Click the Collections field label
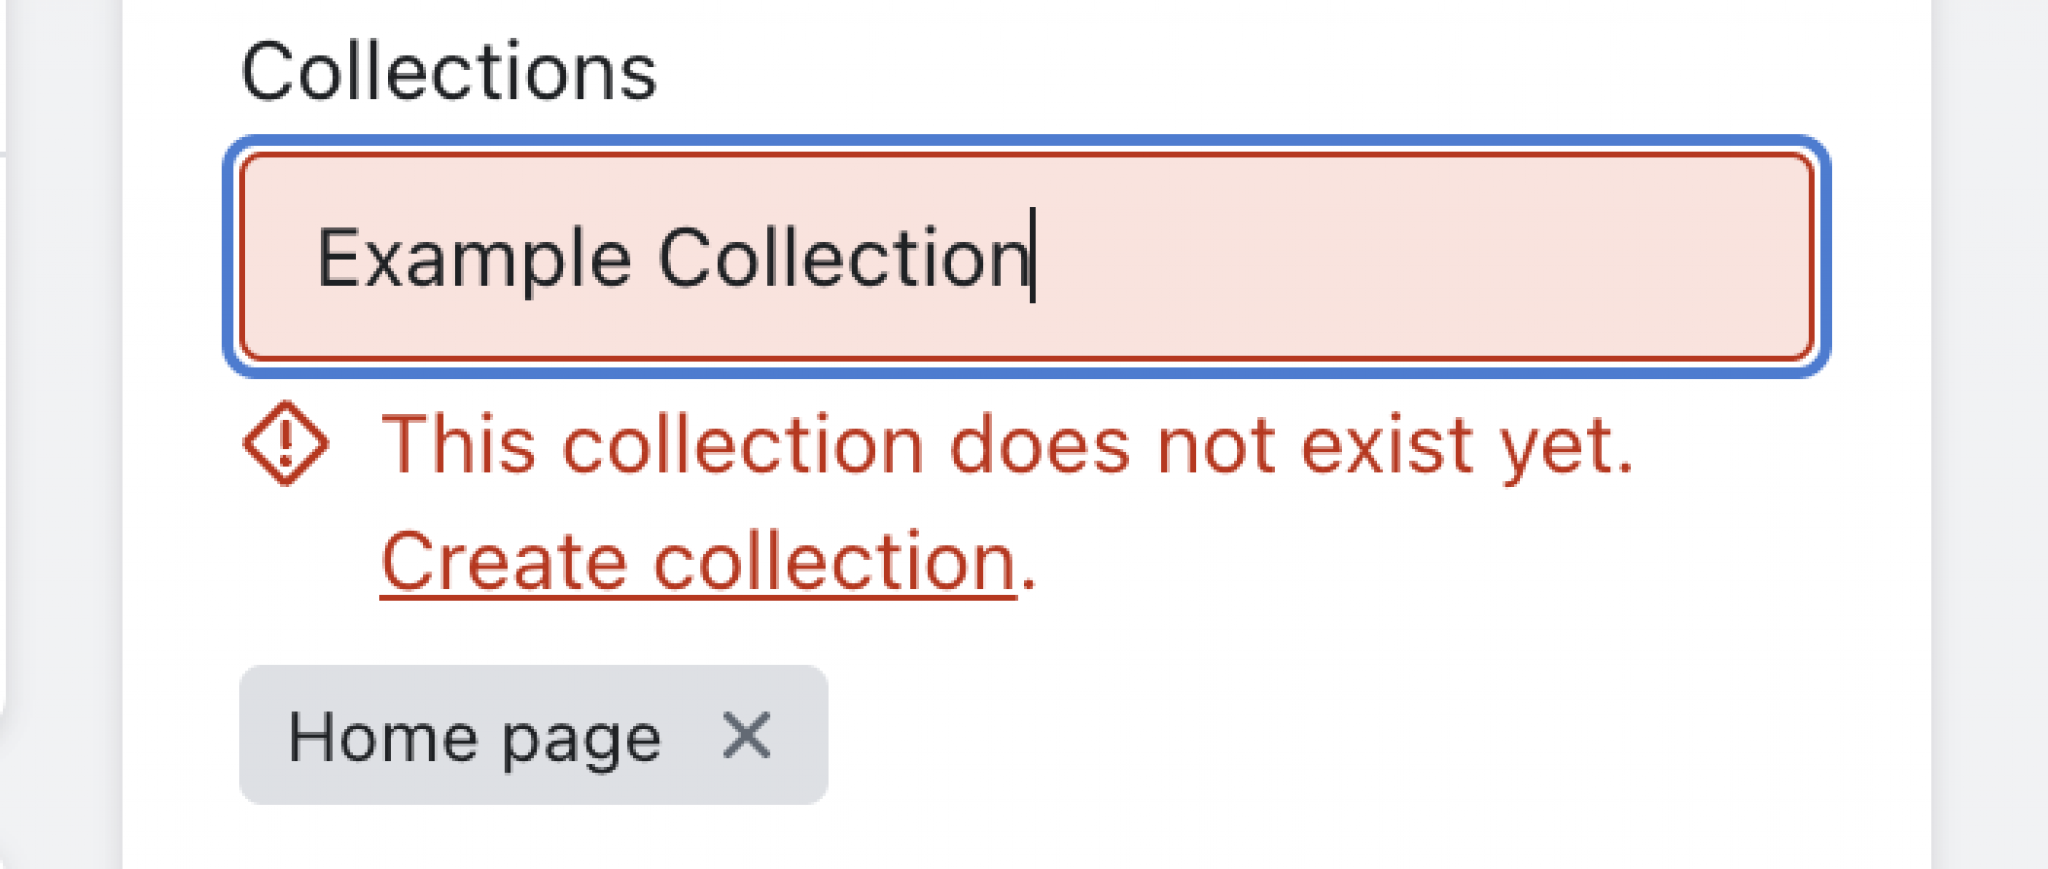The width and height of the screenshot is (2048, 869). click(449, 72)
